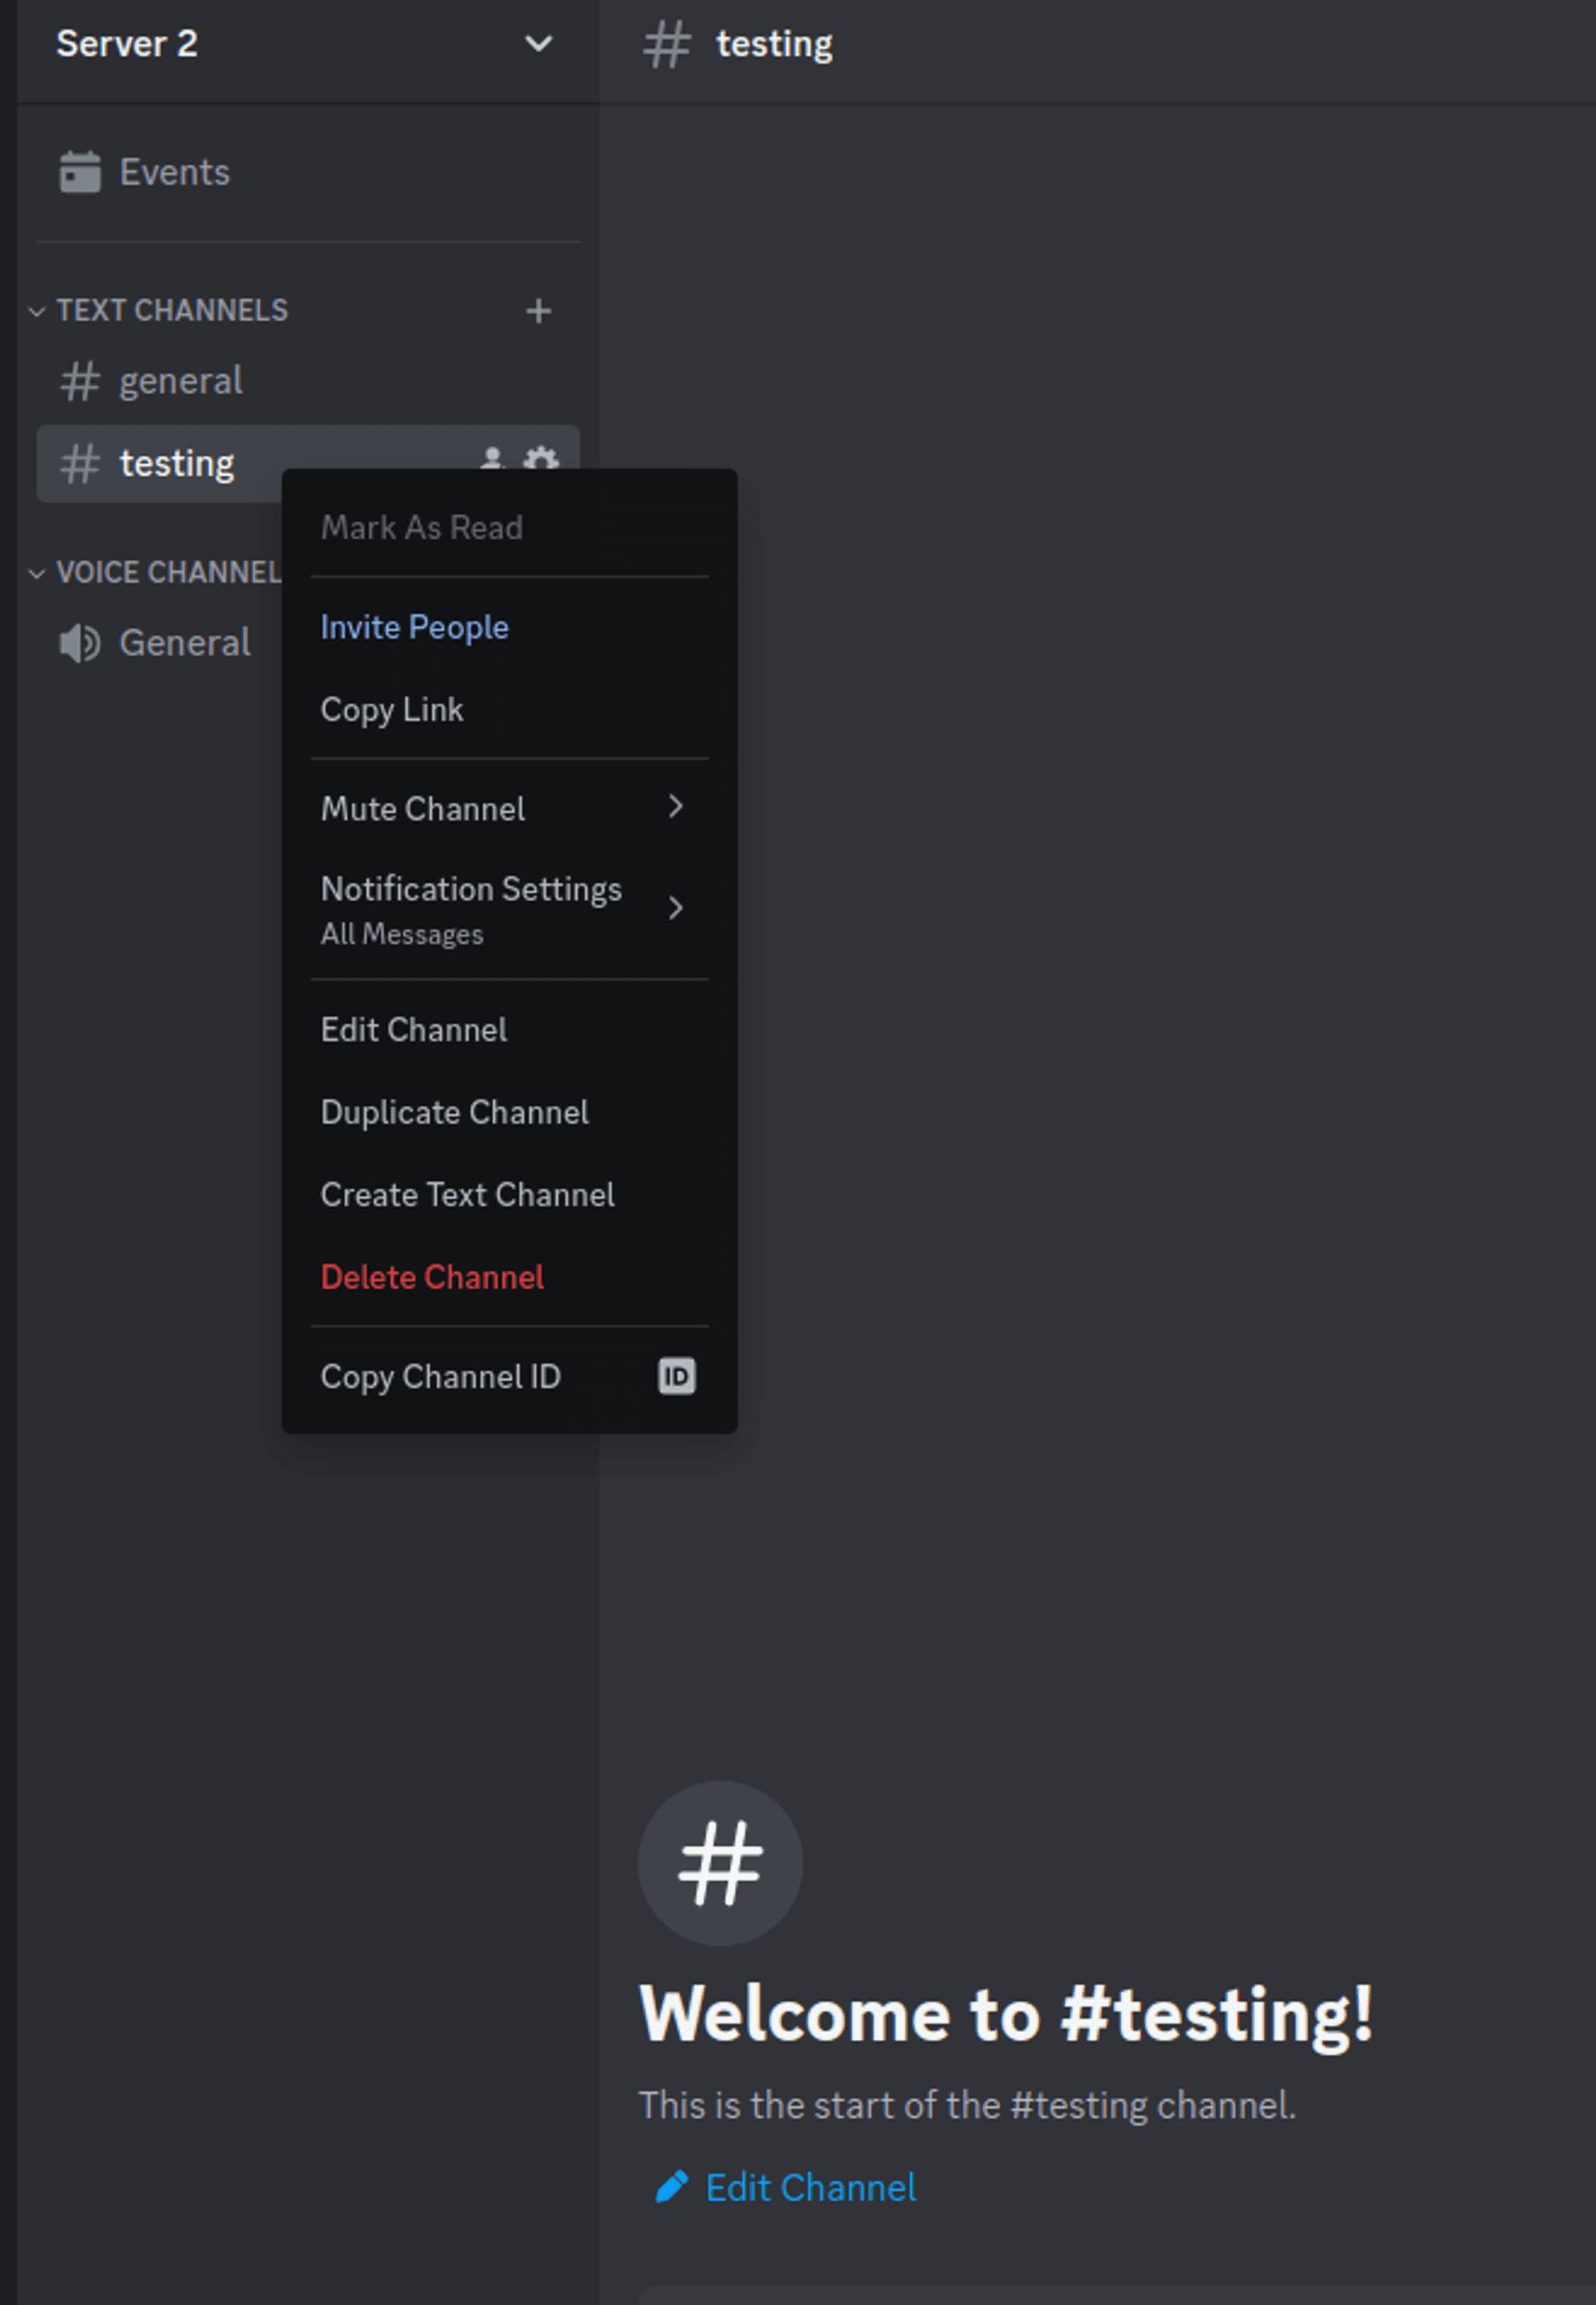Expand the Notification Settings submenu

[x=676, y=908]
